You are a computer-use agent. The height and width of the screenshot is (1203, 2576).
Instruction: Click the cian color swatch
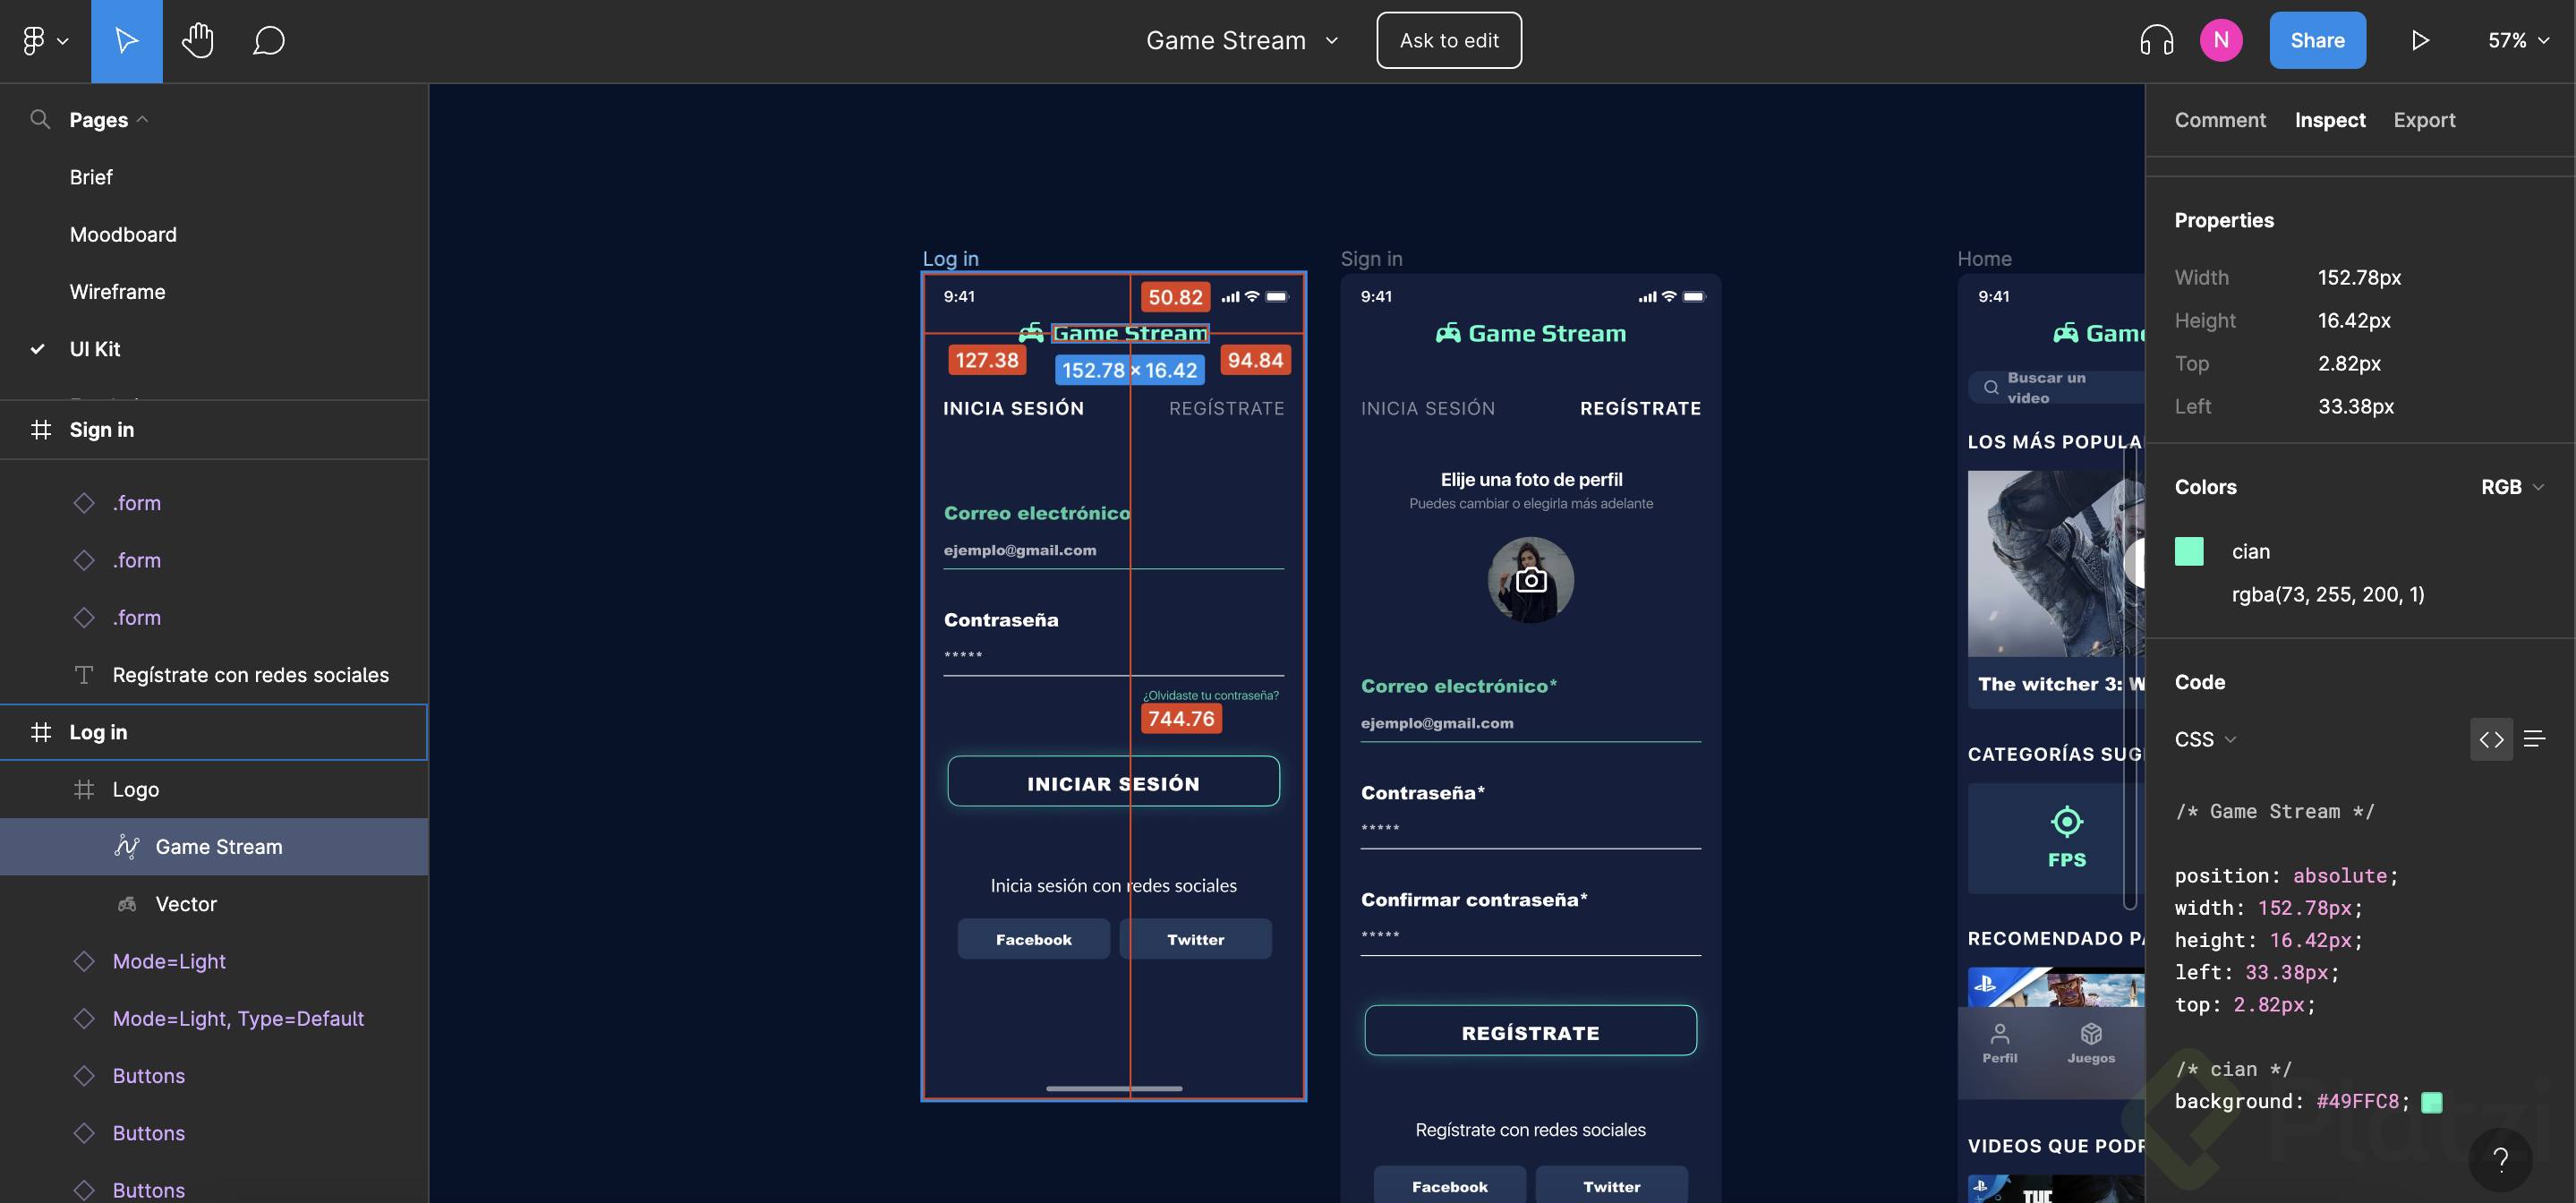point(2189,551)
